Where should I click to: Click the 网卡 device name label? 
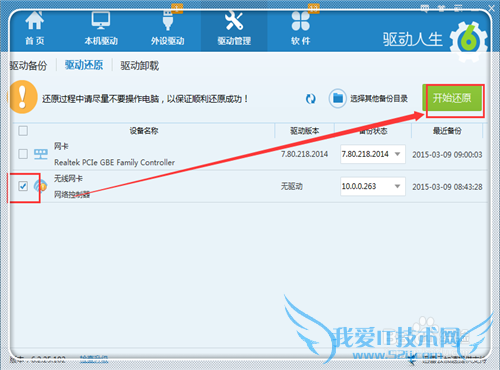61,146
